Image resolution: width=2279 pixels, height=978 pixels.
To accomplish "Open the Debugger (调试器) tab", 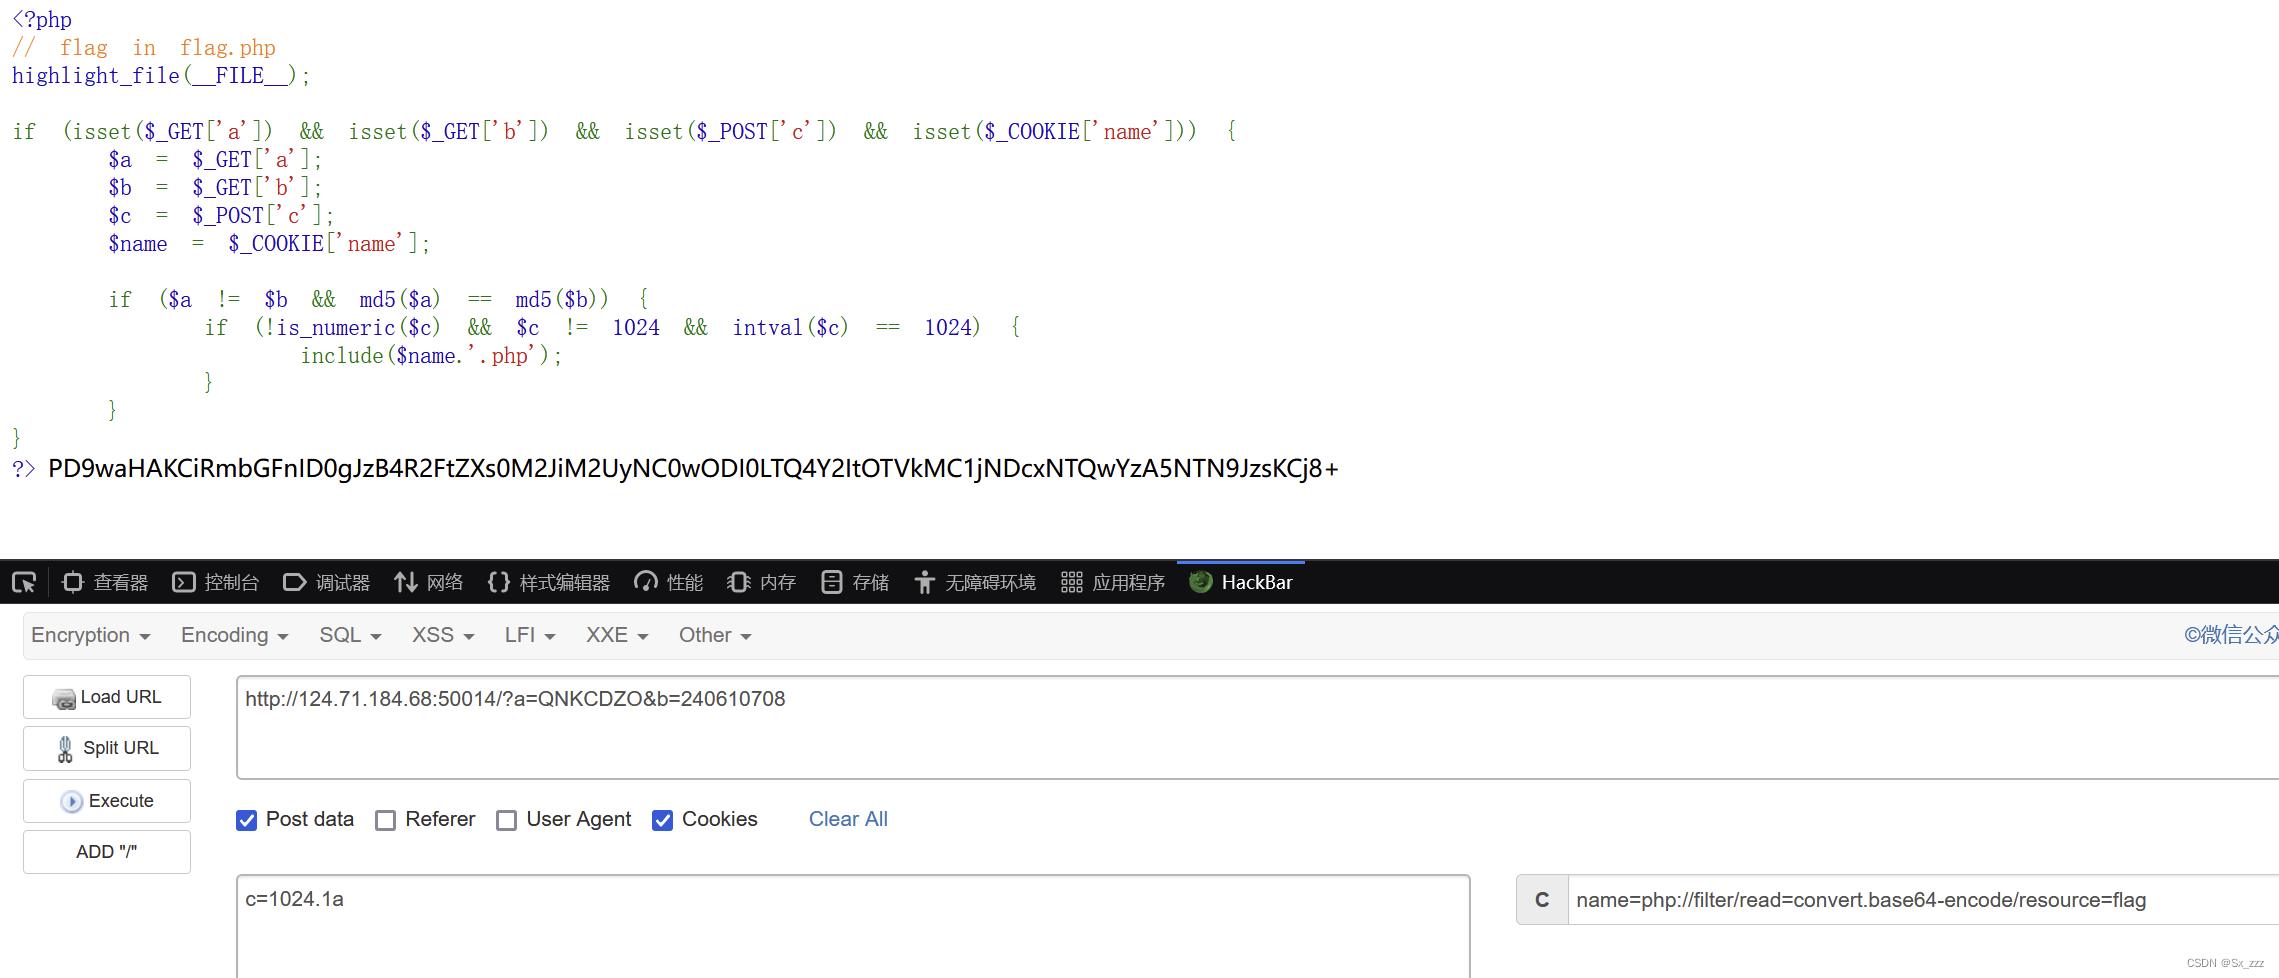I will (x=327, y=582).
